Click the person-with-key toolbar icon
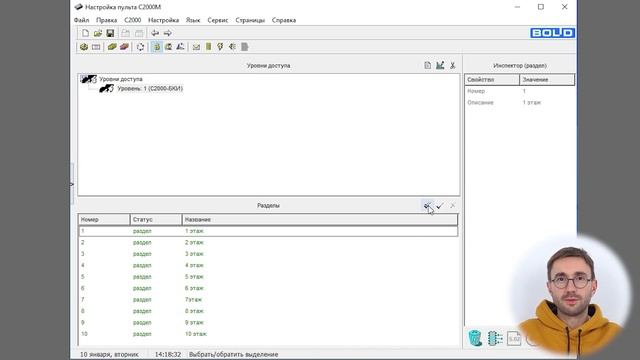The height and width of the screenshot is (360, 640). [x=180, y=47]
